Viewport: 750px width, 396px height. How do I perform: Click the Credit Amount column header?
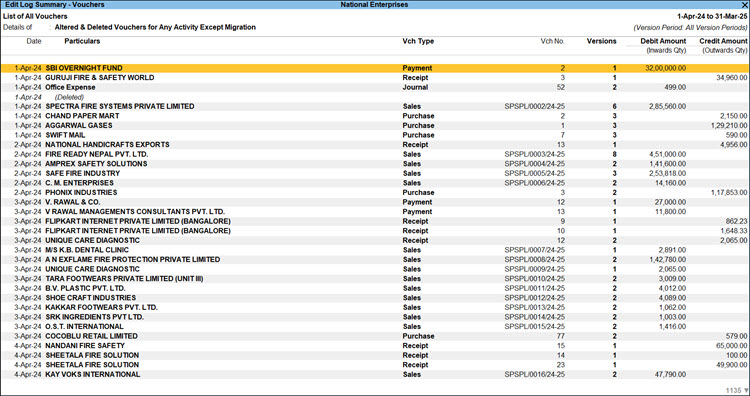[723, 41]
